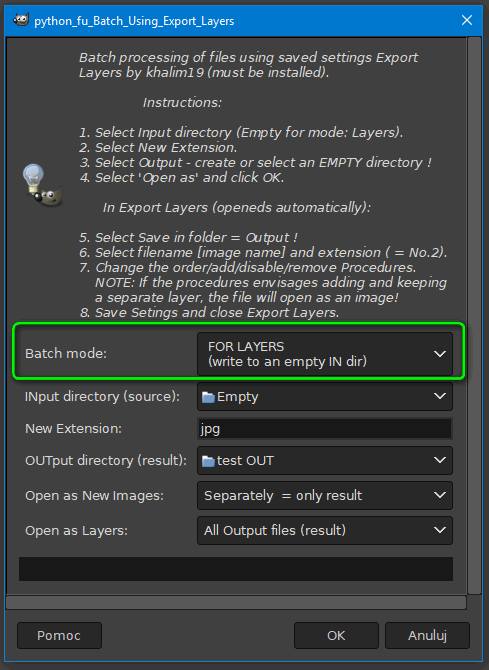Viewport: 489px width, 670px height.
Task: Open the INput directory (source) dropdown
Action: 325,397
